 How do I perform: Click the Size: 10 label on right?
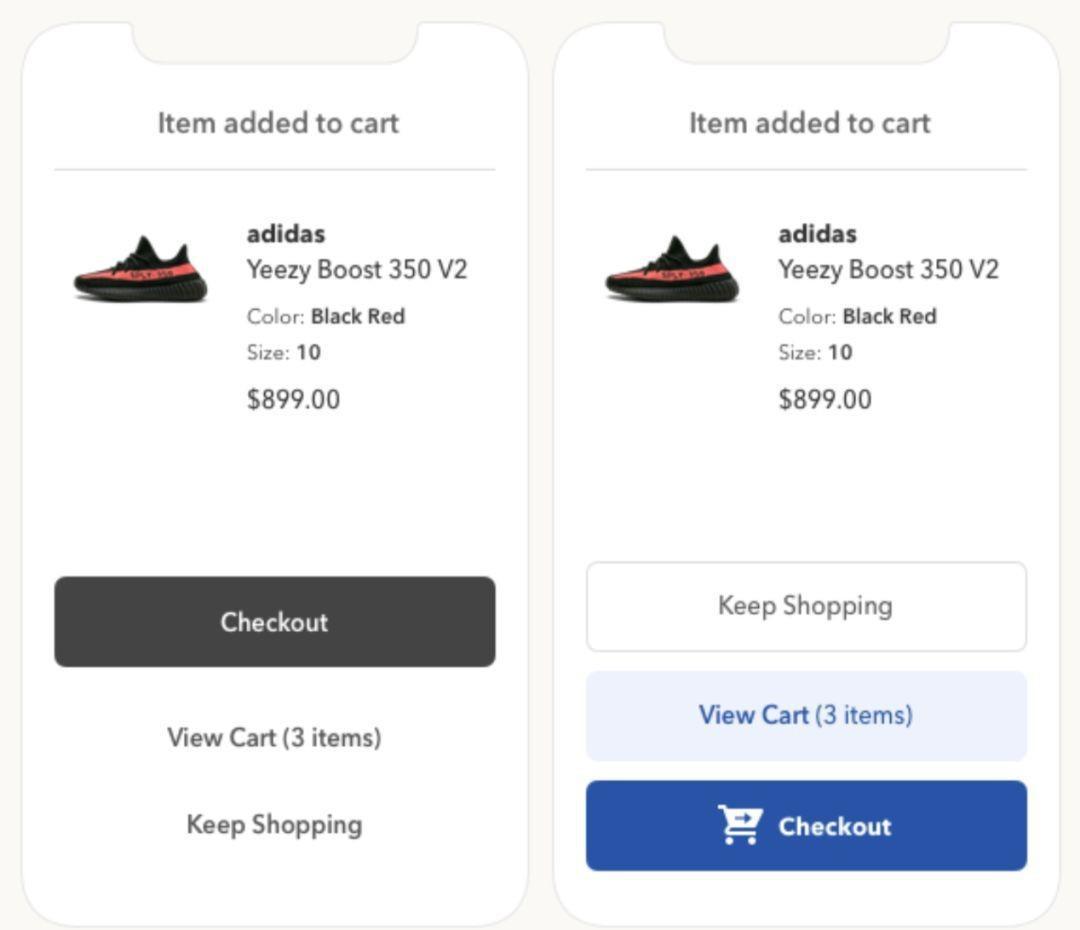click(816, 352)
